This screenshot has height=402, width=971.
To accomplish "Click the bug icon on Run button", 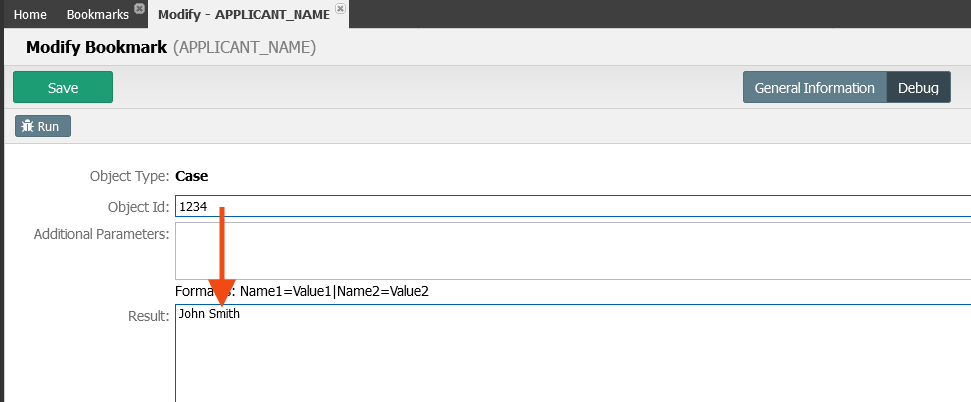I will tap(27, 126).
